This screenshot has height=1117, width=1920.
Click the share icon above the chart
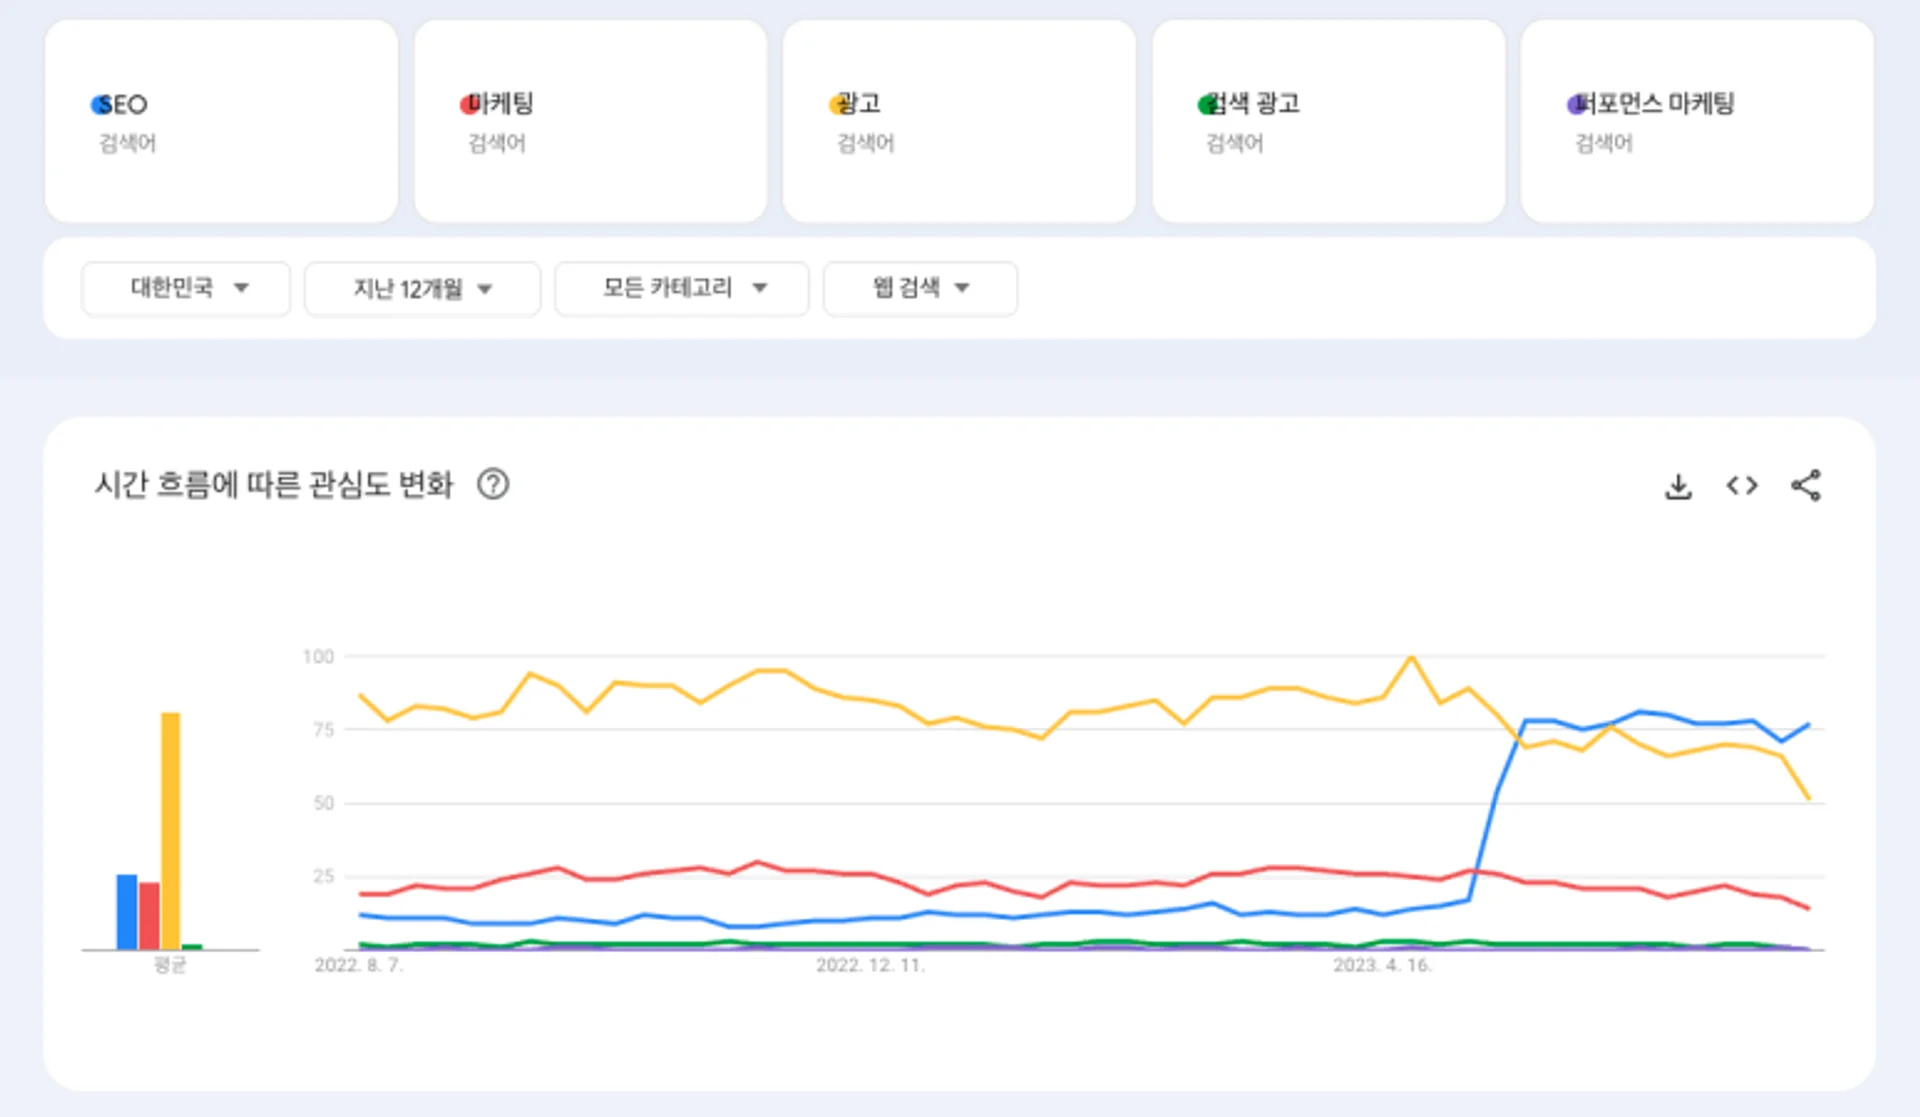coord(1806,485)
